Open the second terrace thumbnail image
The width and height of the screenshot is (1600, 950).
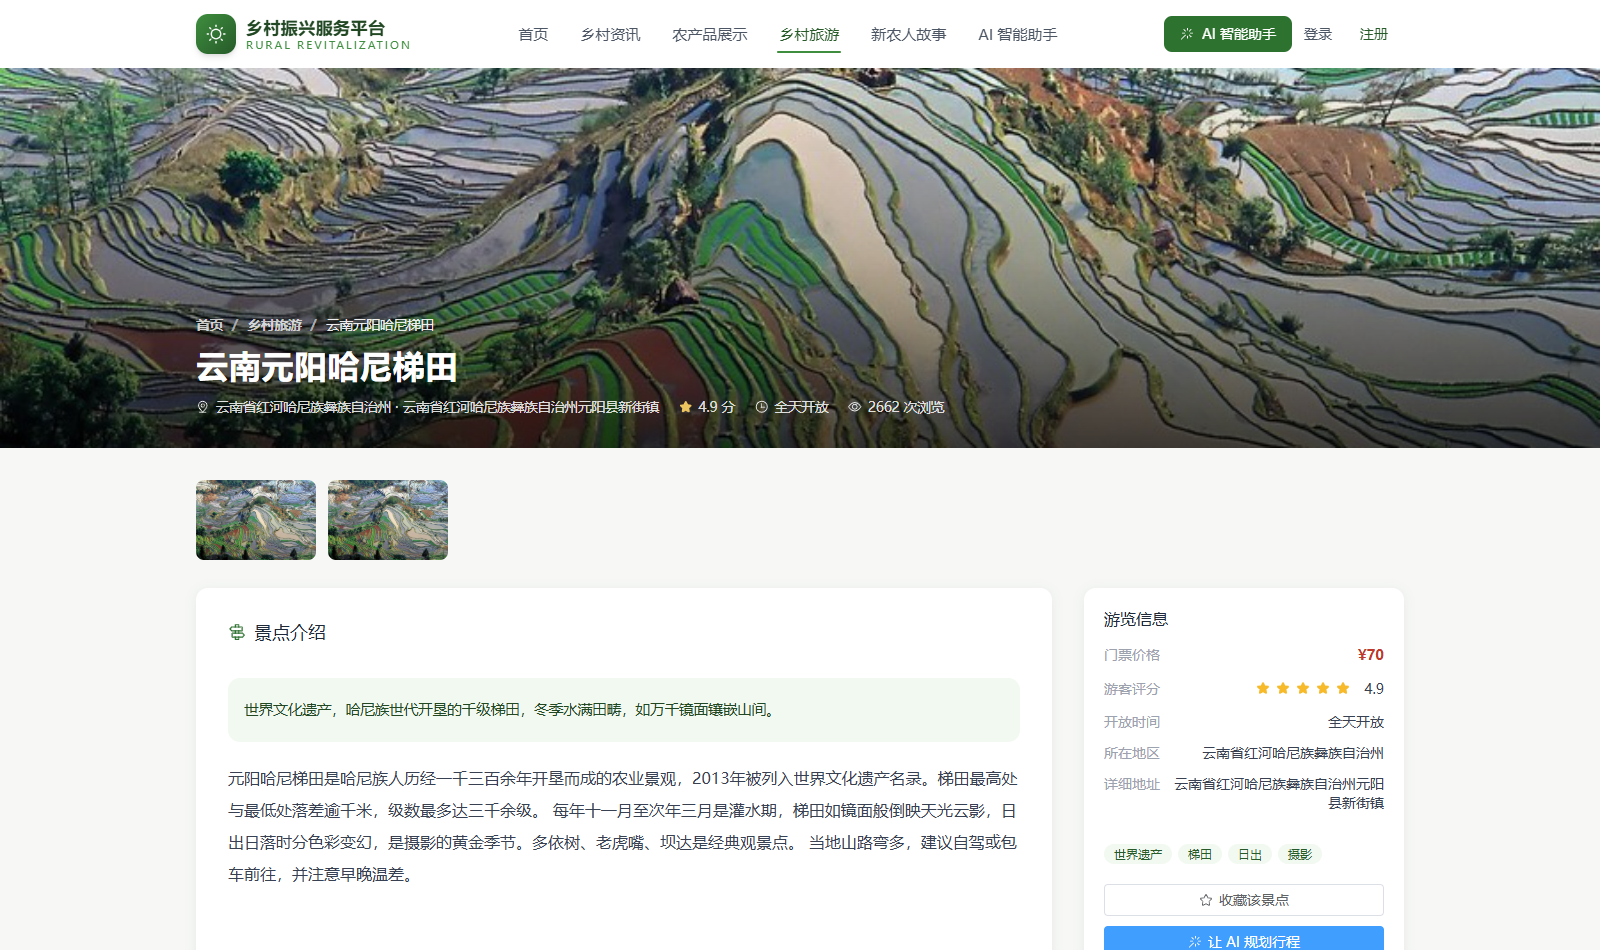click(x=388, y=520)
